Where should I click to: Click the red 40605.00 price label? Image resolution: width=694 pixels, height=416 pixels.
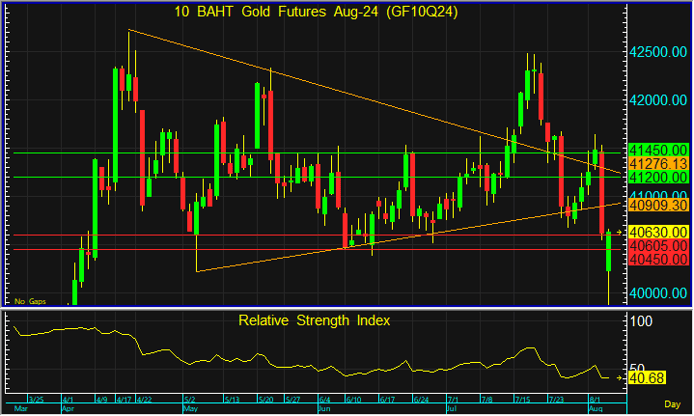(655, 245)
